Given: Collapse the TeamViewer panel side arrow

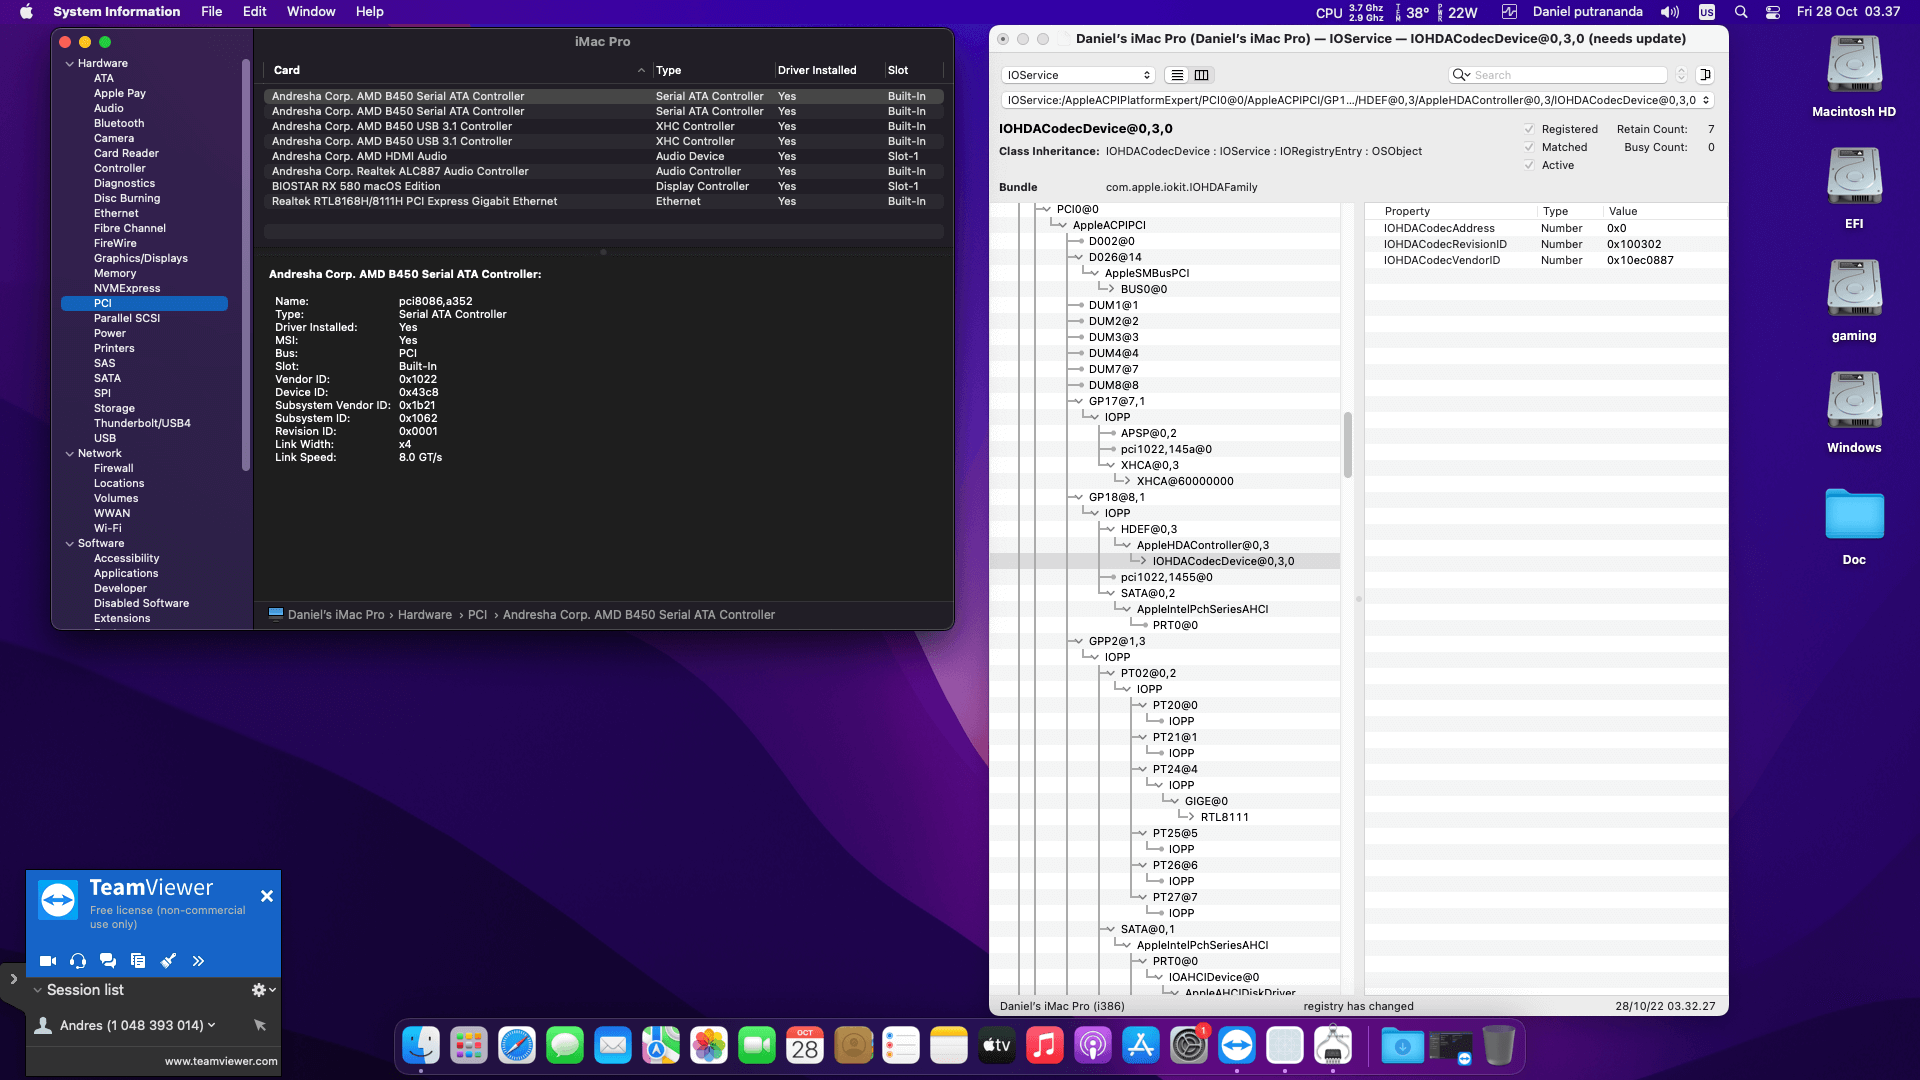Looking at the screenshot, I should pyautogui.click(x=13, y=979).
